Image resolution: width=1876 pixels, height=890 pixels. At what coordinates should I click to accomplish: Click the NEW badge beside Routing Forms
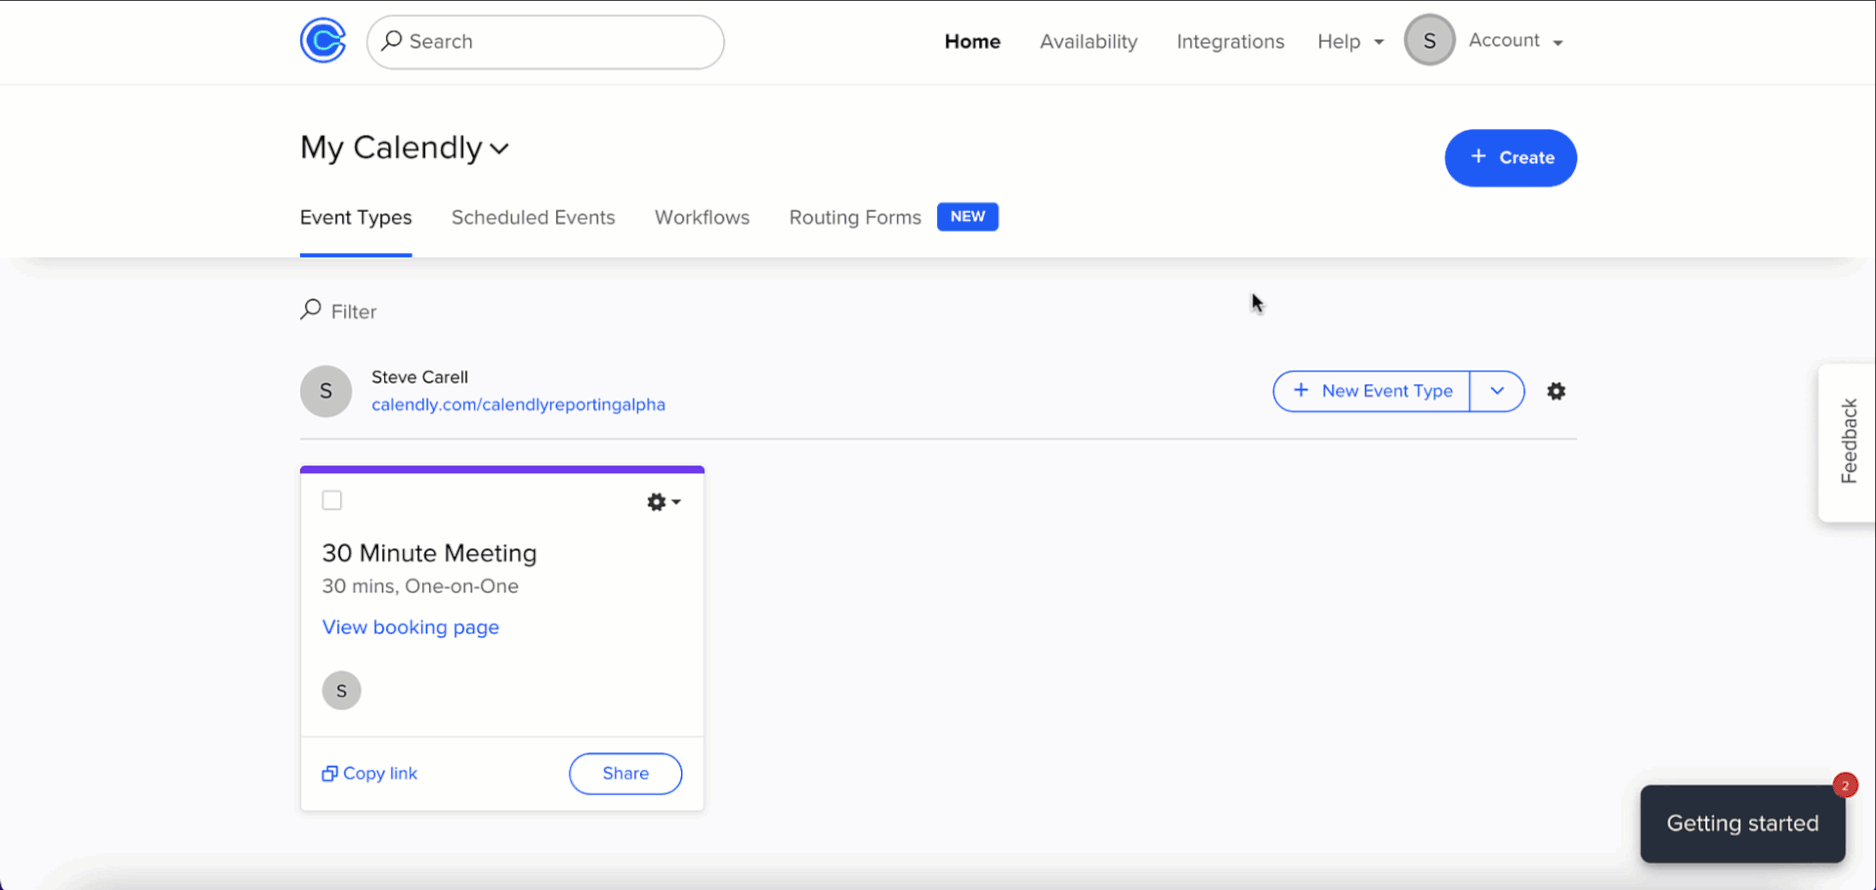[967, 217]
